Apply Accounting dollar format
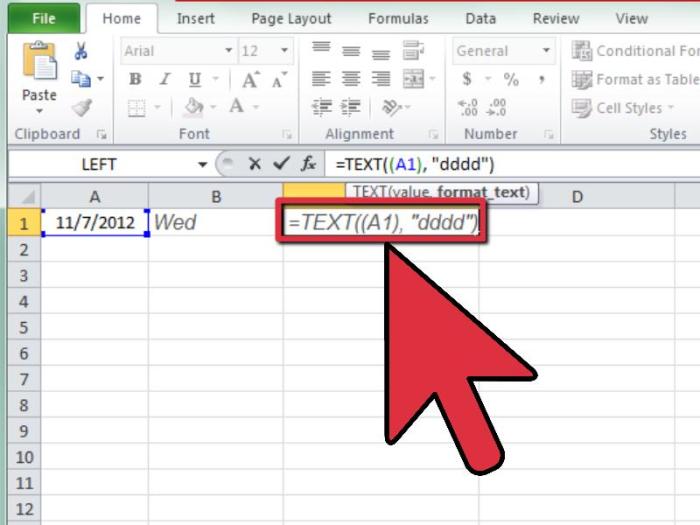The height and width of the screenshot is (525, 700). point(467,79)
